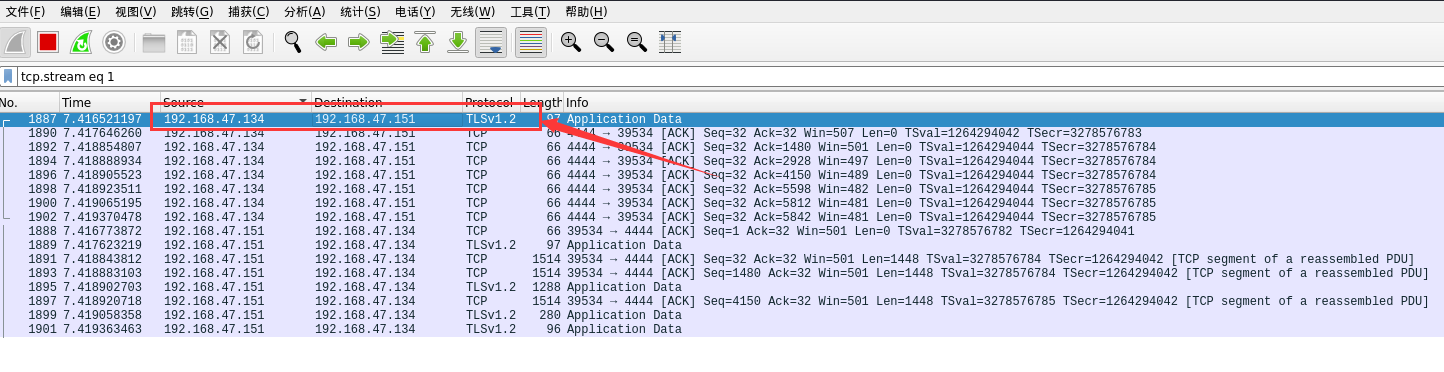Open the 无线(W) menu

(472, 12)
